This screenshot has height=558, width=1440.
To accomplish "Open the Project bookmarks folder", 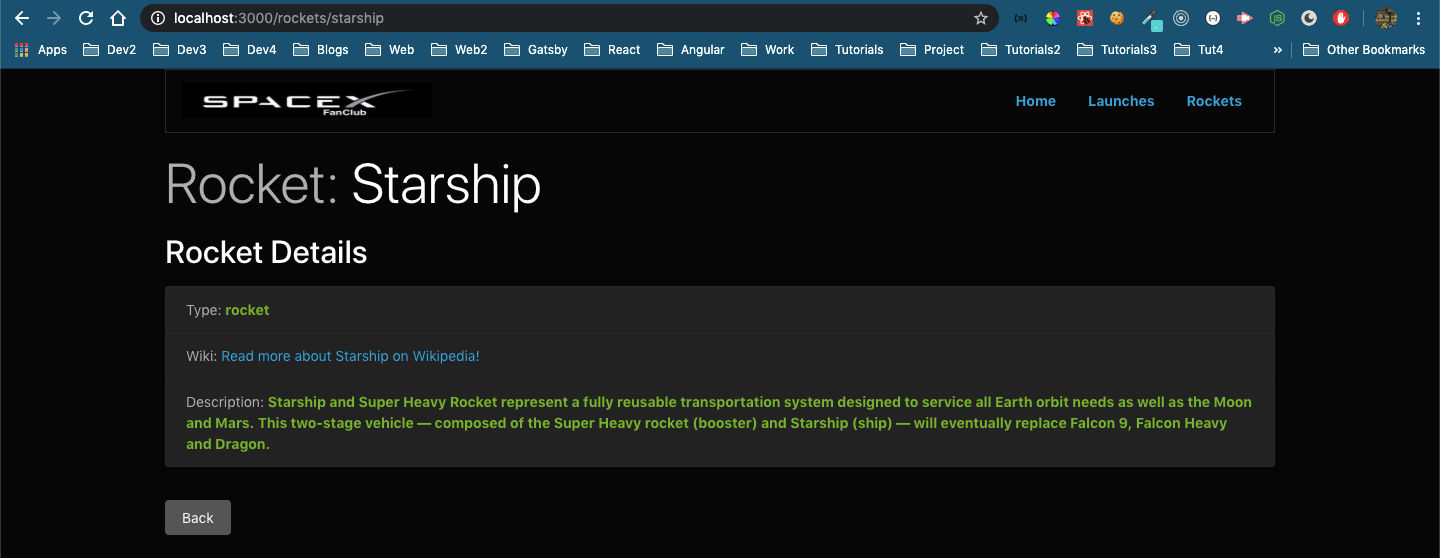I will (x=932, y=49).
